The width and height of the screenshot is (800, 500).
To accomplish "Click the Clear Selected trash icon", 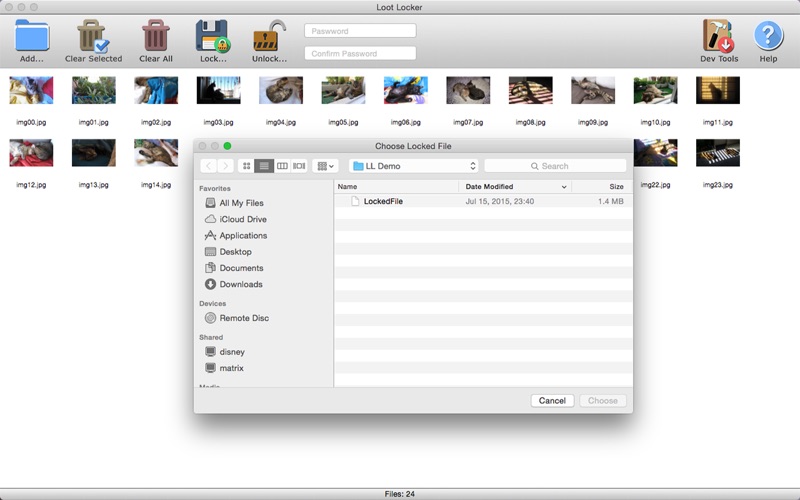I will tap(93, 36).
